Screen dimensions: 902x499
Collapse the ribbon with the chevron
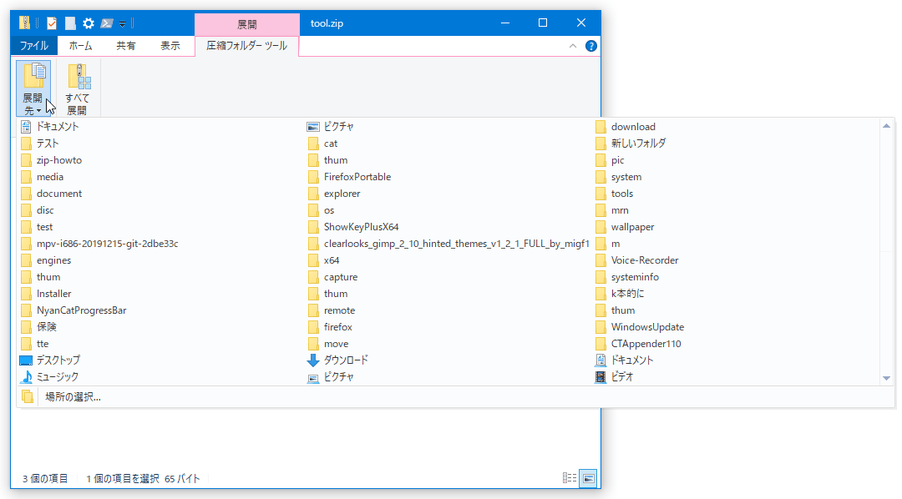tap(572, 46)
